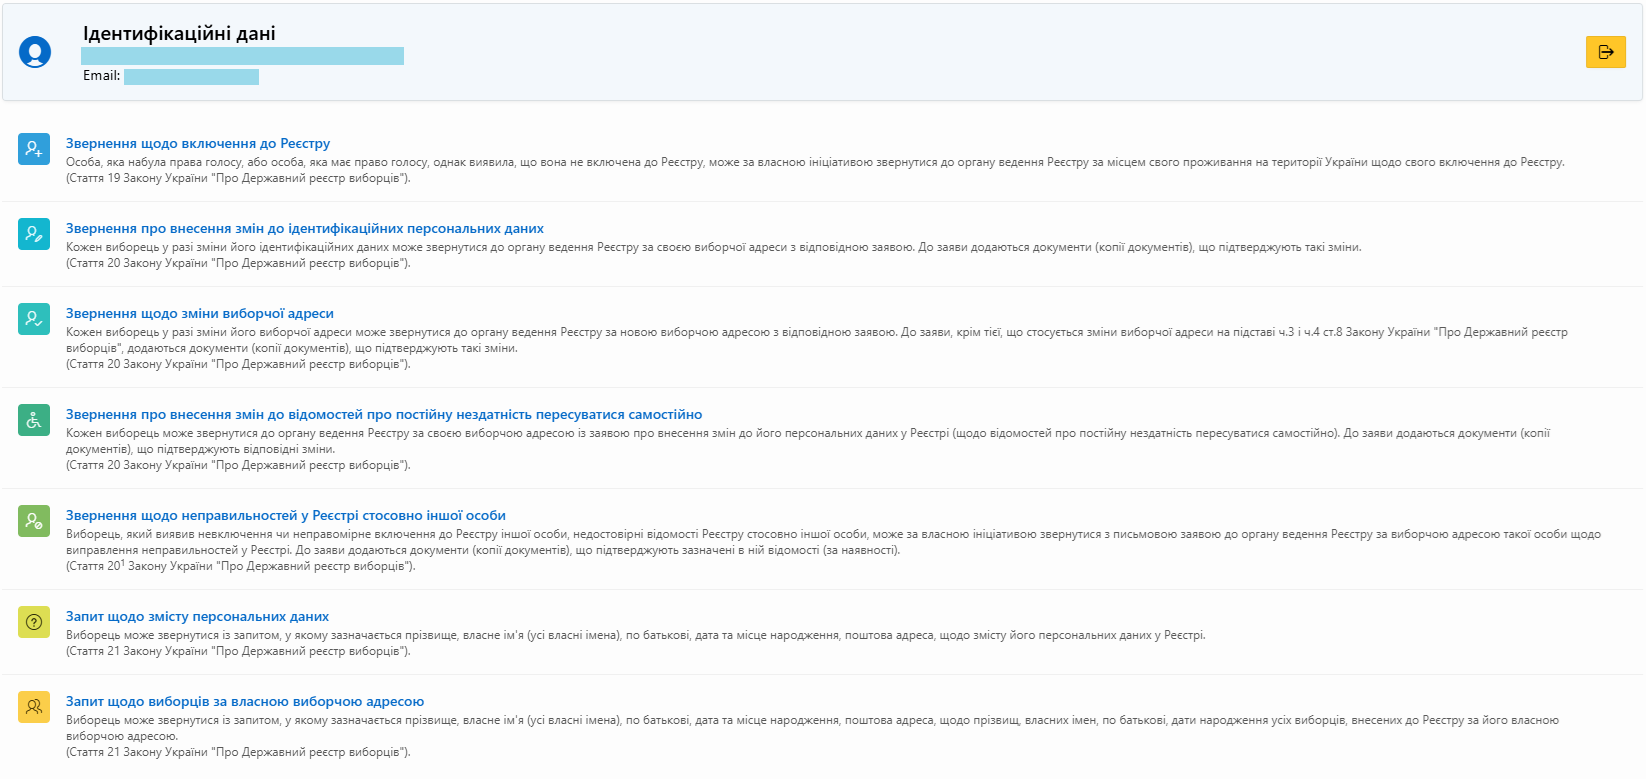Click the orange two-people voters icon

point(34,707)
